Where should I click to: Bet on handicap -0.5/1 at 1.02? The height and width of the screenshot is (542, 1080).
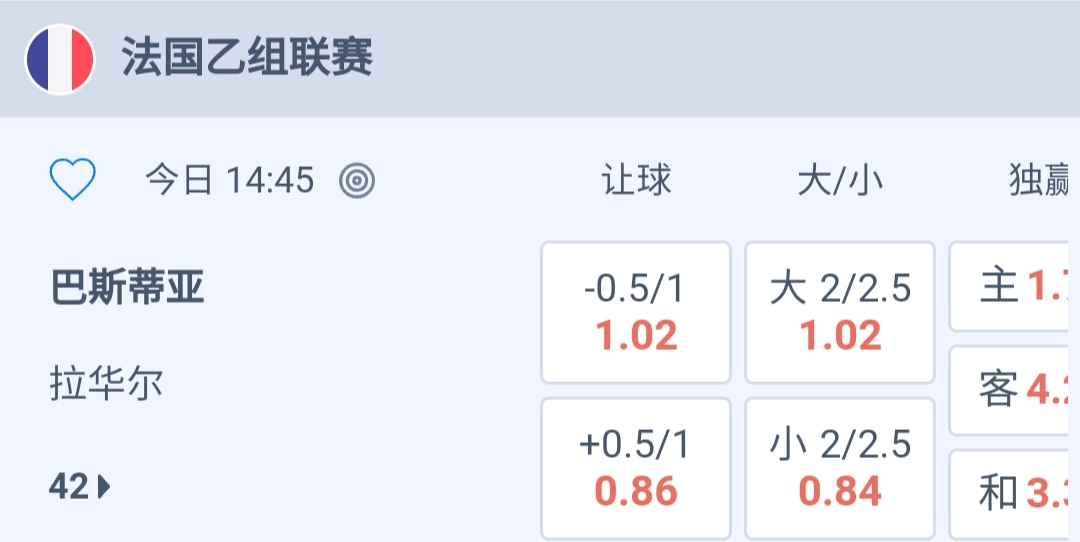pyautogui.click(x=636, y=312)
